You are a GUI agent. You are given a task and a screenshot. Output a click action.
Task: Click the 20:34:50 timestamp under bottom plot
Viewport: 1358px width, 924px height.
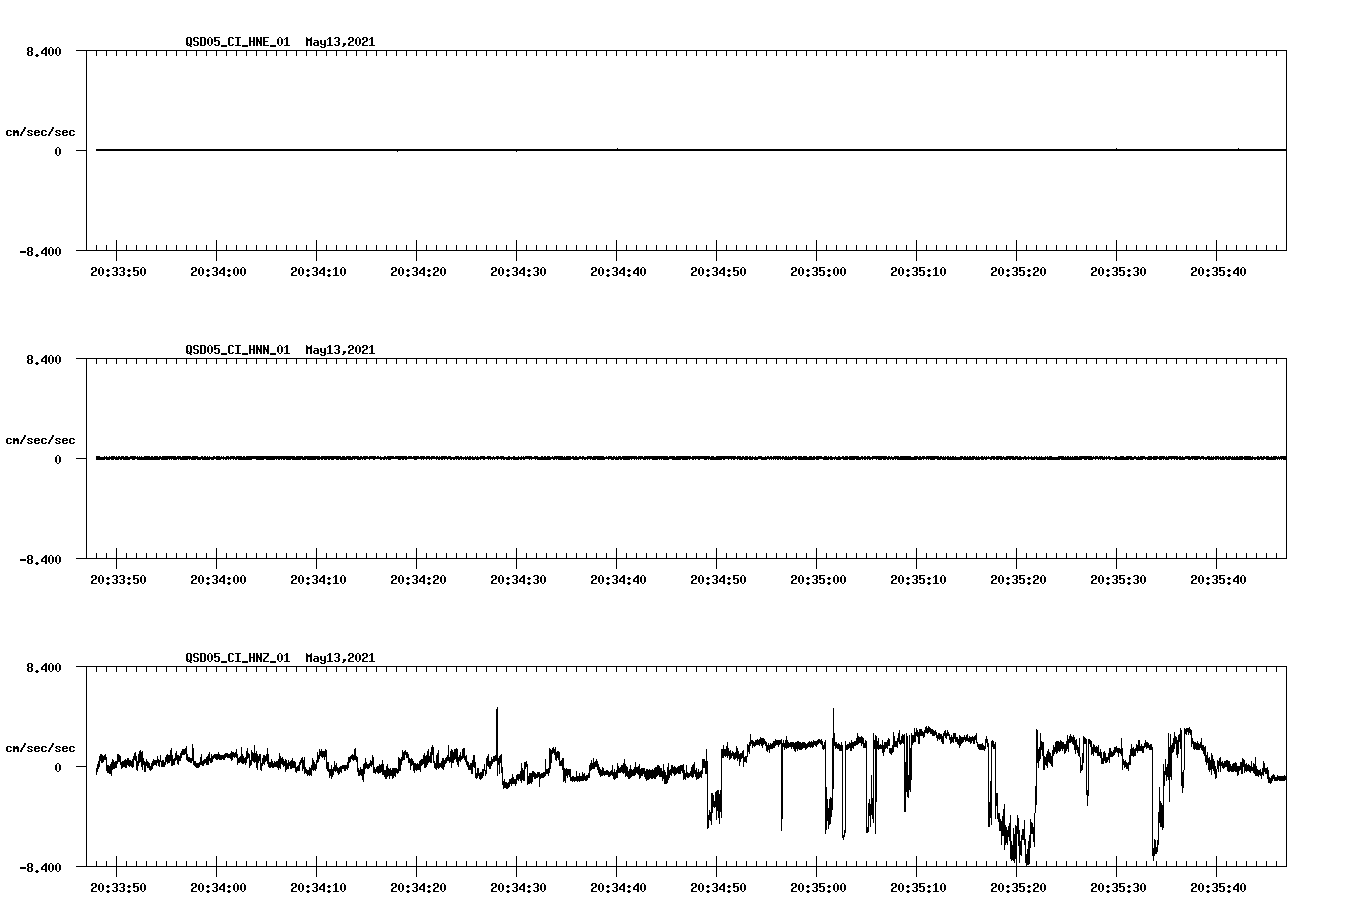(x=718, y=885)
